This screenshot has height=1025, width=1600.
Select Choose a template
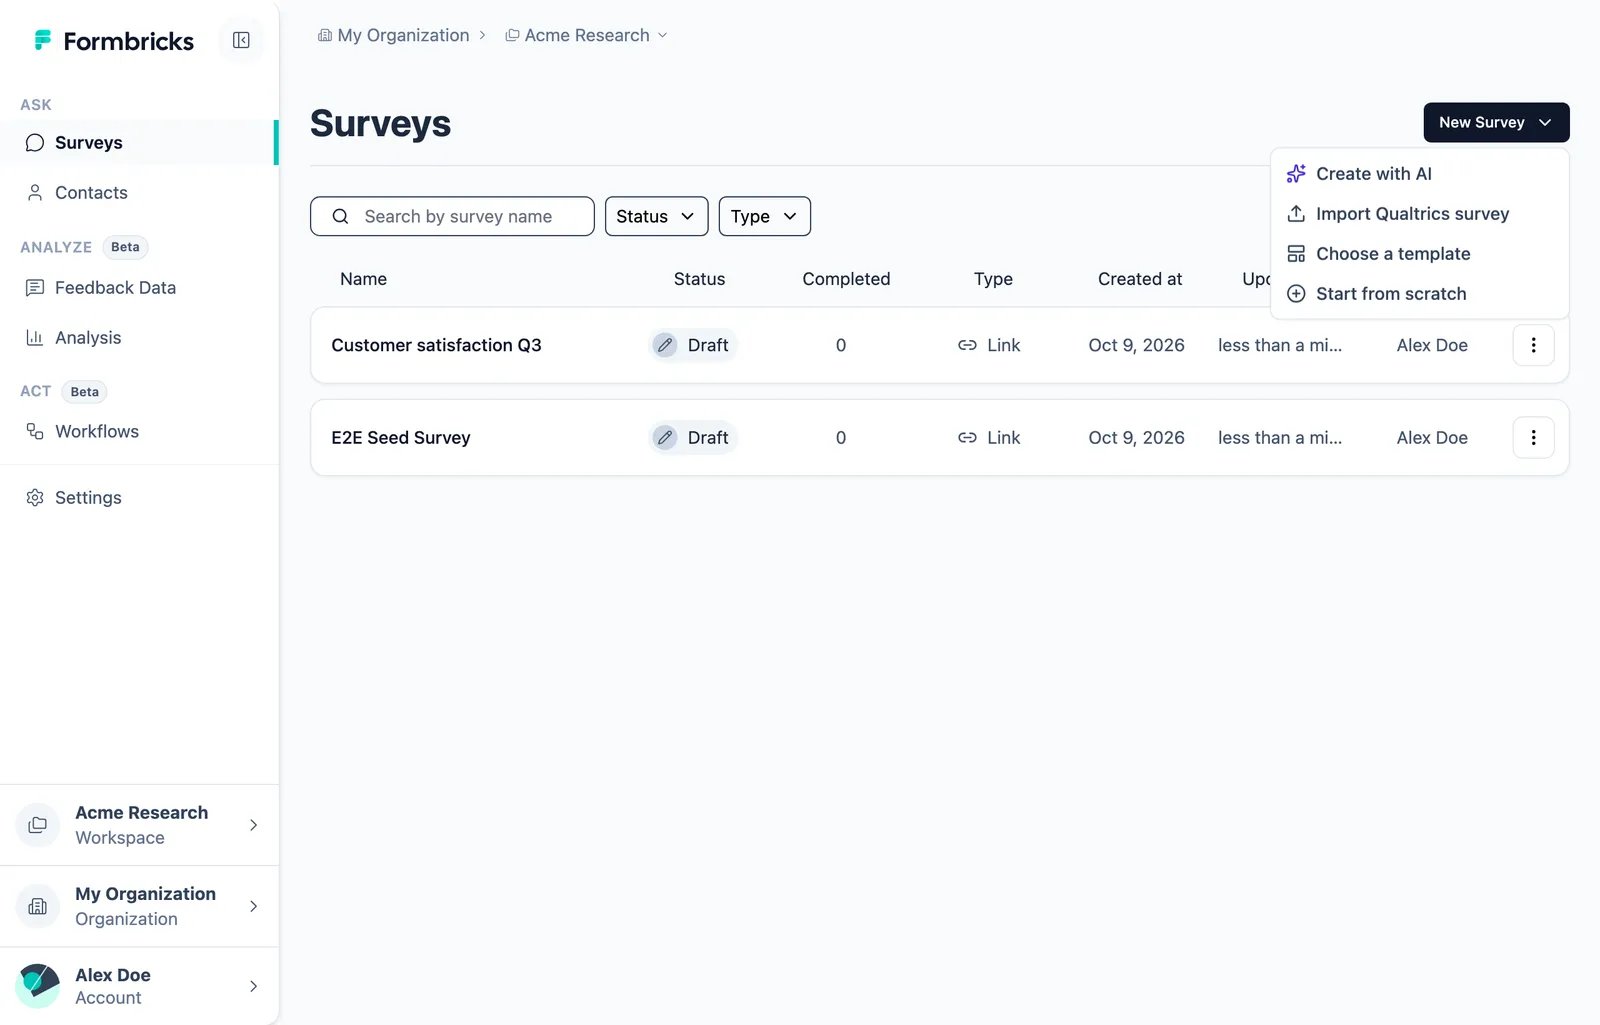point(1419,254)
